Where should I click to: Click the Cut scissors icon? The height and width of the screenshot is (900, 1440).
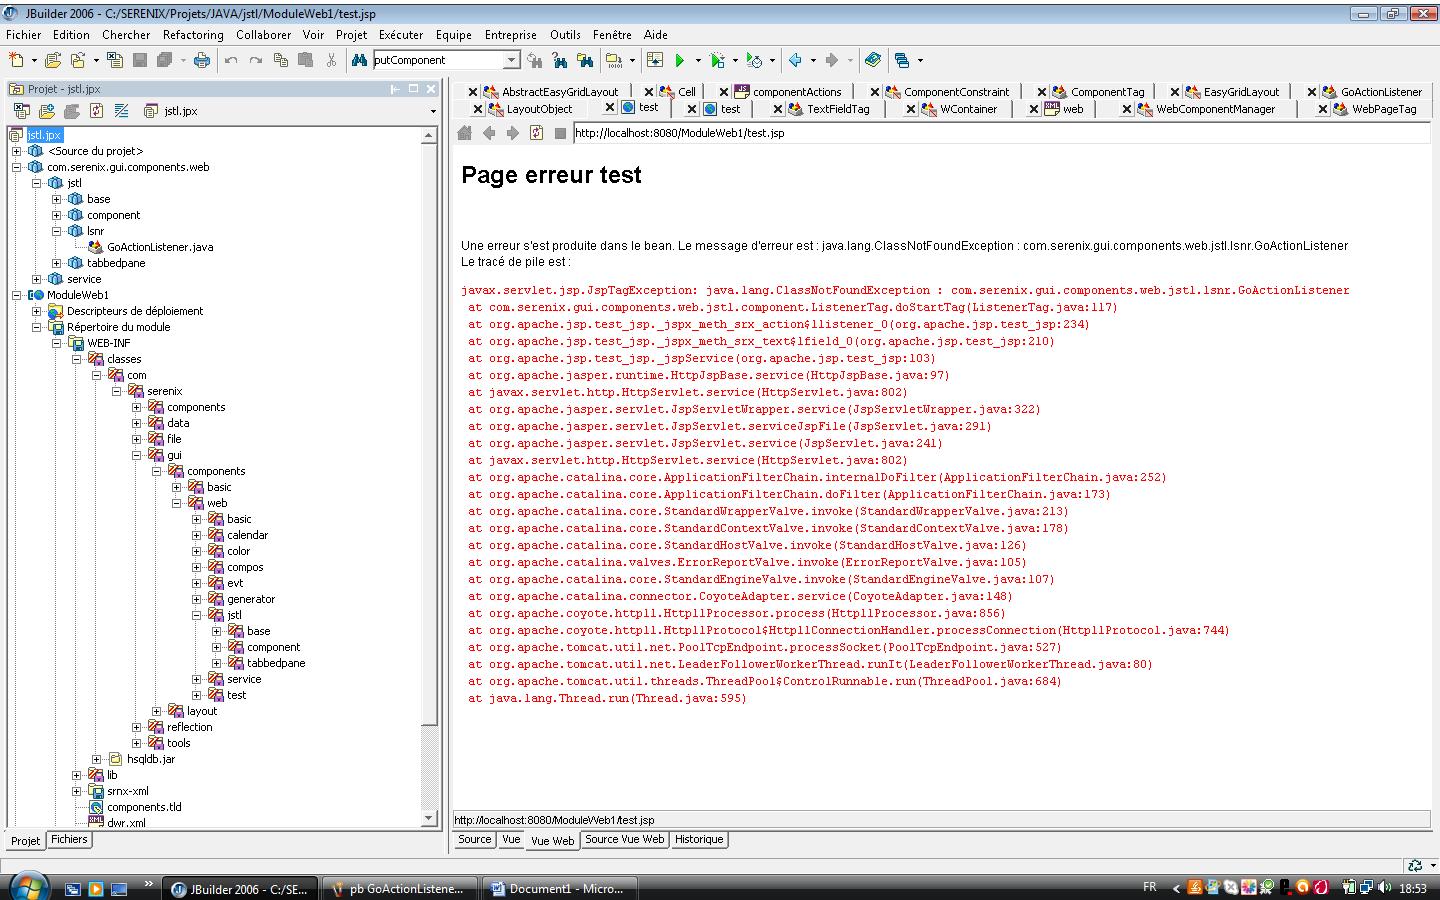point(331,60)
